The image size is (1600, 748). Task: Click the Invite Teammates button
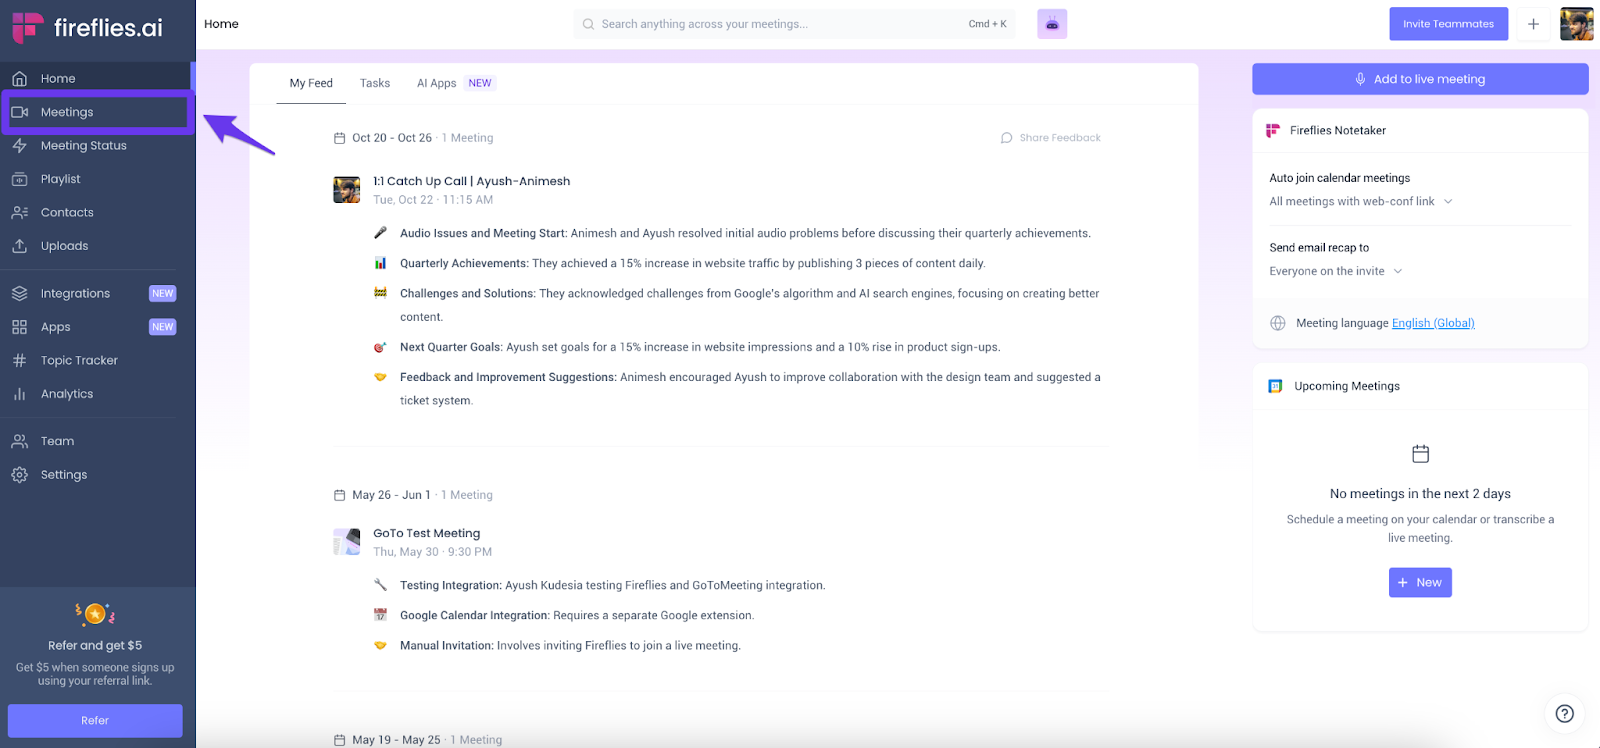[x=1448, y=24]
